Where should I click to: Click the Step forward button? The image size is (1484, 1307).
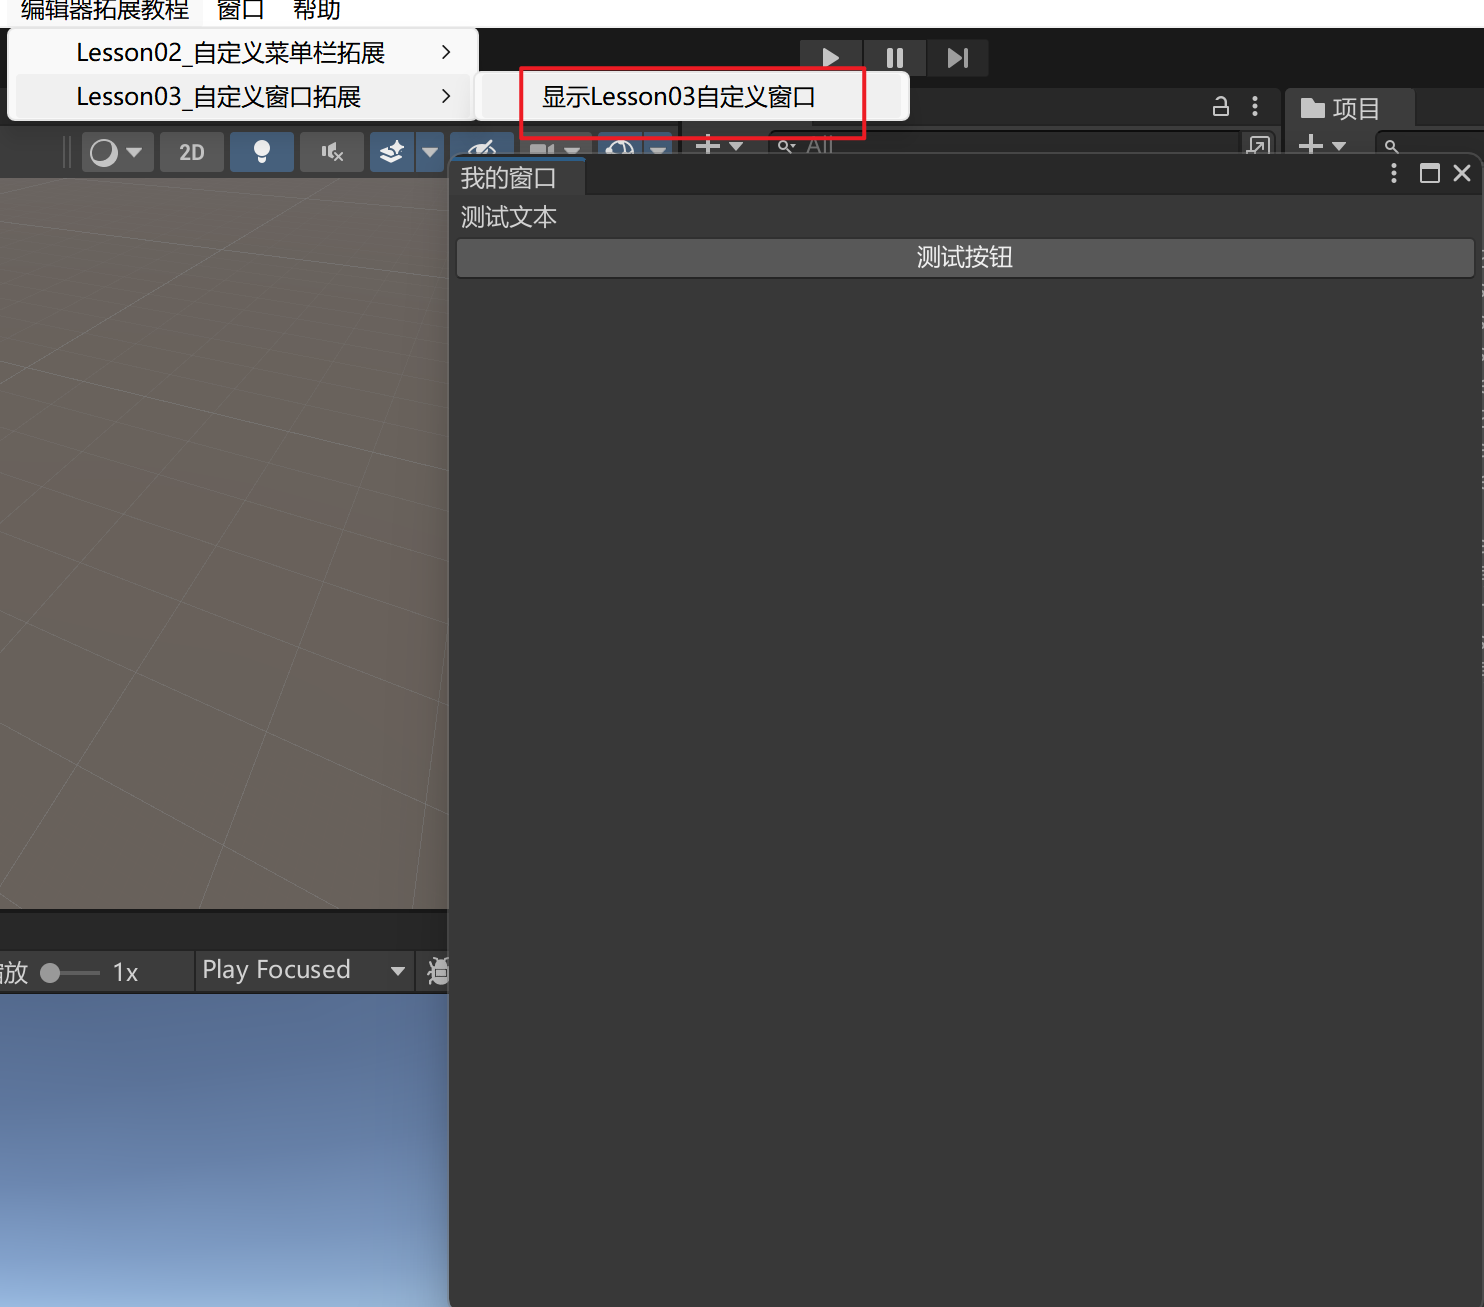(957, 58)
